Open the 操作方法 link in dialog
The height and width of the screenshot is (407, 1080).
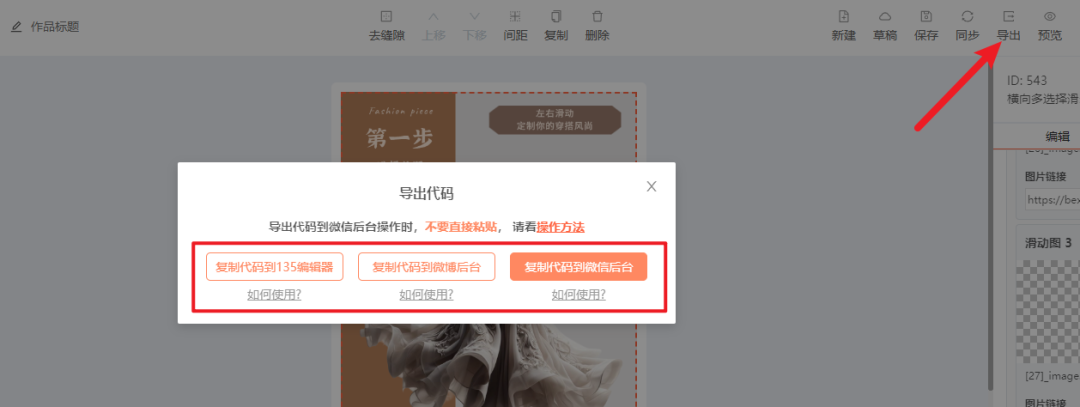point(561,227)
